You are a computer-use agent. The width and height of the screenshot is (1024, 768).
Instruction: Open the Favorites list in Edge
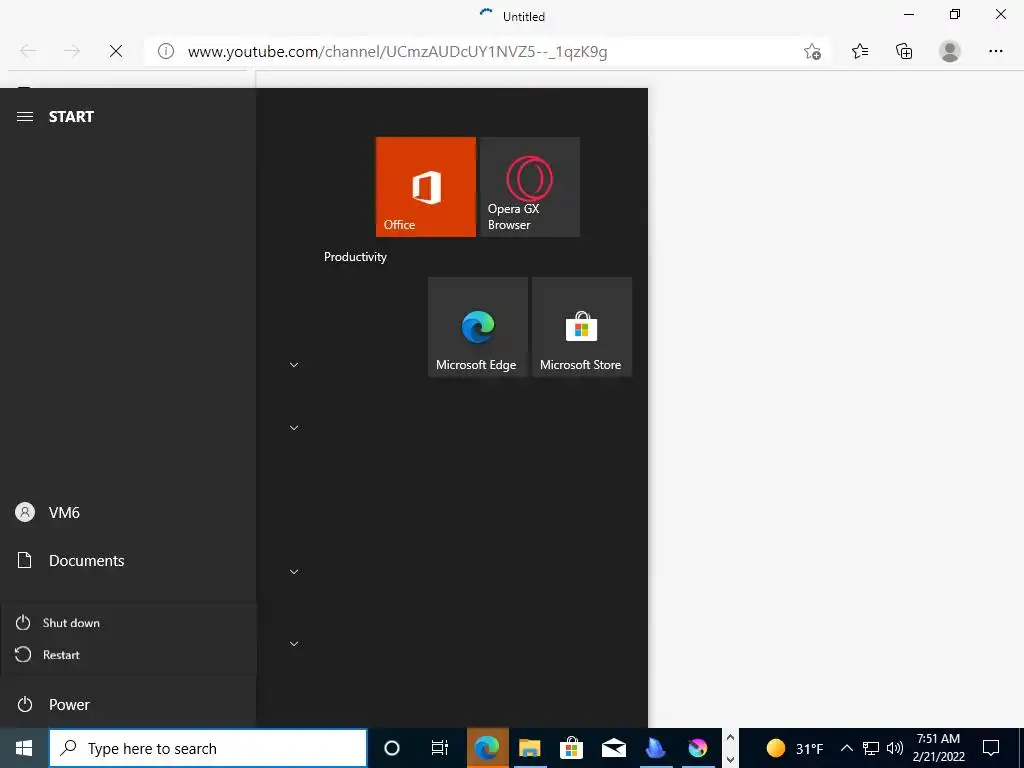(860, 51)
